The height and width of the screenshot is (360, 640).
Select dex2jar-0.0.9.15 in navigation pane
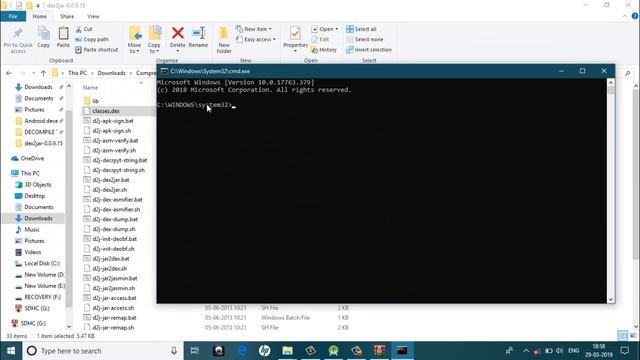tap(43, 144)
